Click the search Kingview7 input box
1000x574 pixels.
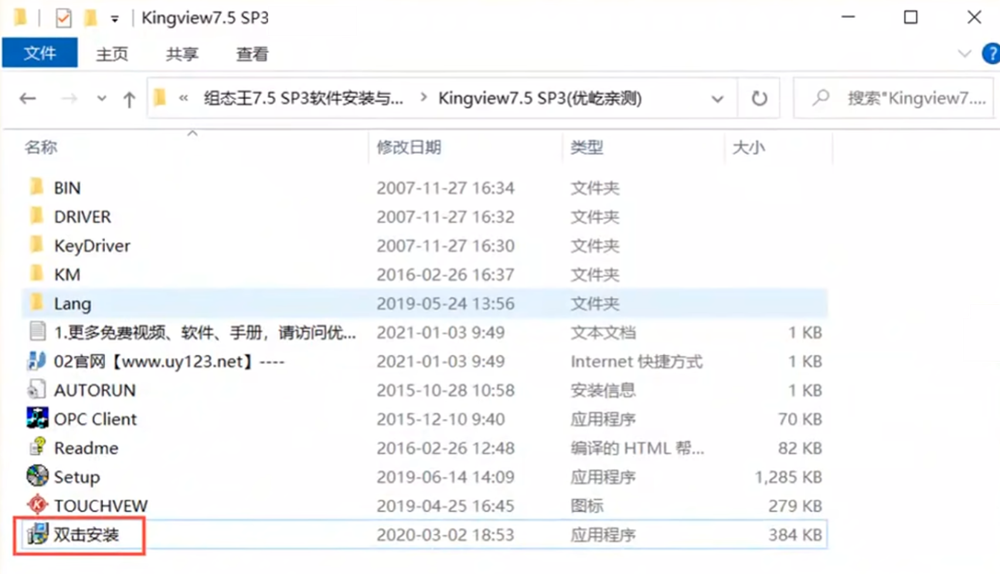click(x=893, y=98)
